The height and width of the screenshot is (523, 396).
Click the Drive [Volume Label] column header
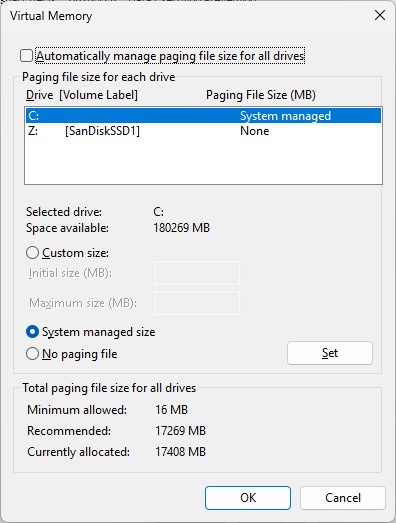point(82,95)
